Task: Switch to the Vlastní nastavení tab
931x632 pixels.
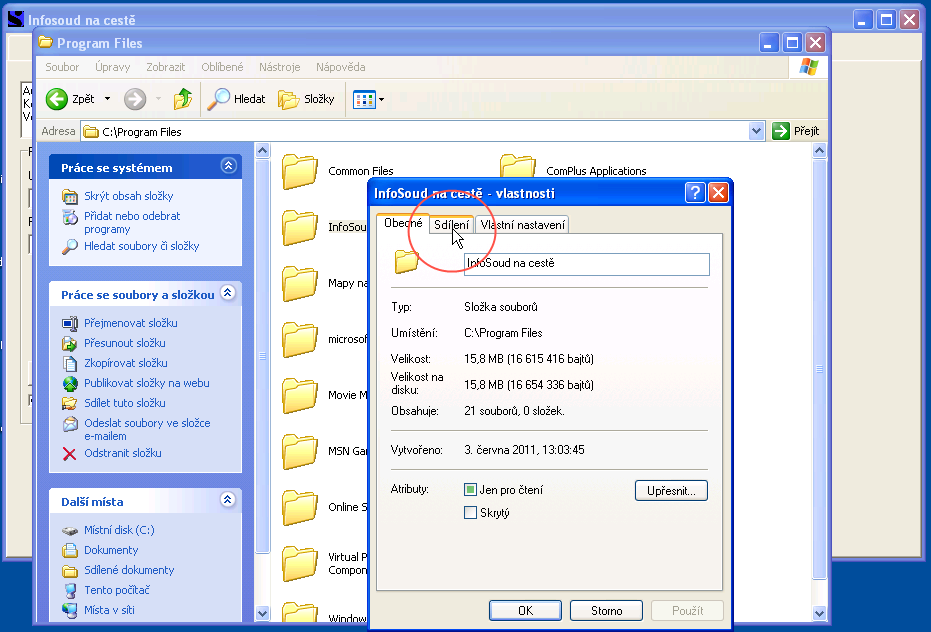Action: coord(522,225)
